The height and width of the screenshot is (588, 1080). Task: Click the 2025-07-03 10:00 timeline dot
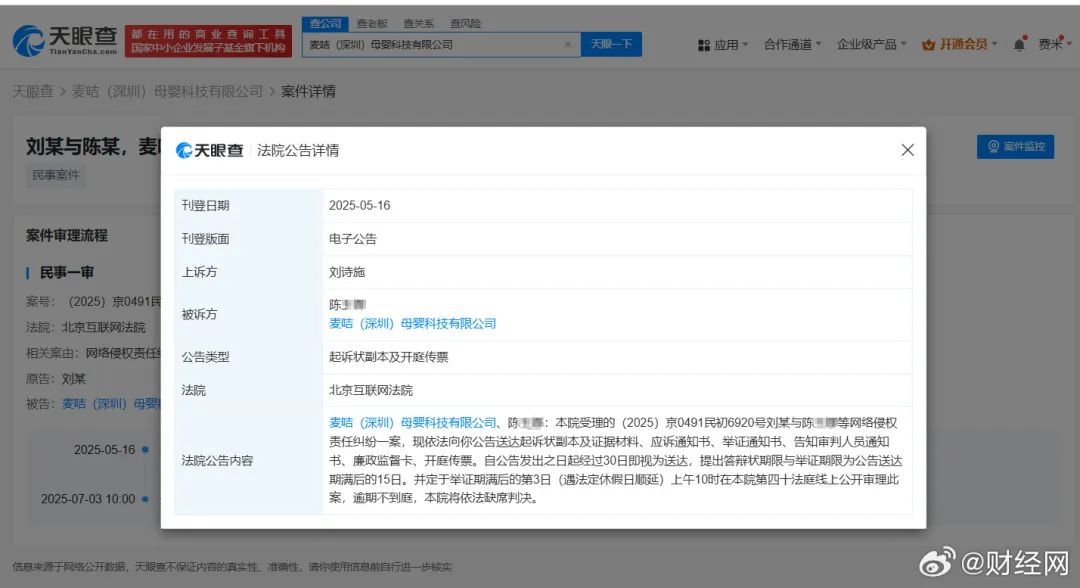click(145, 498)
